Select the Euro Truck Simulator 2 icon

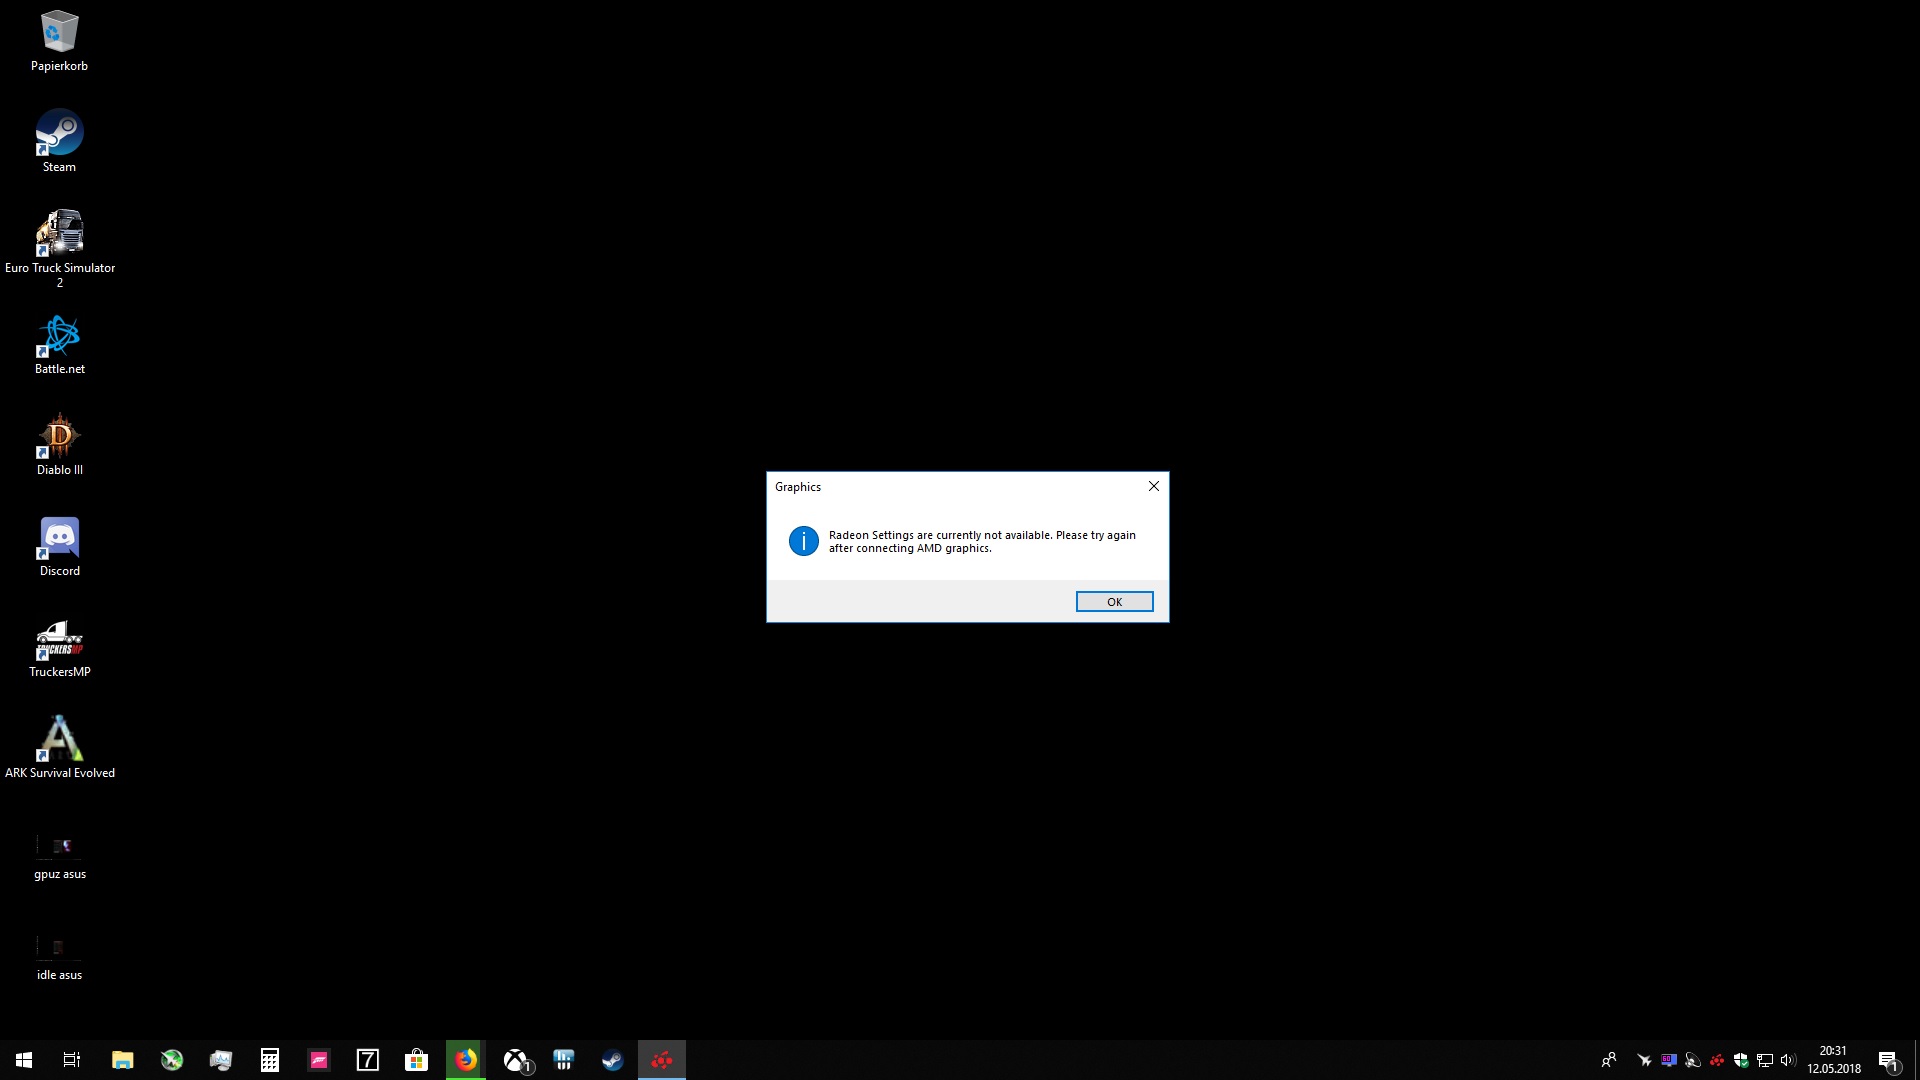[59, 235]
